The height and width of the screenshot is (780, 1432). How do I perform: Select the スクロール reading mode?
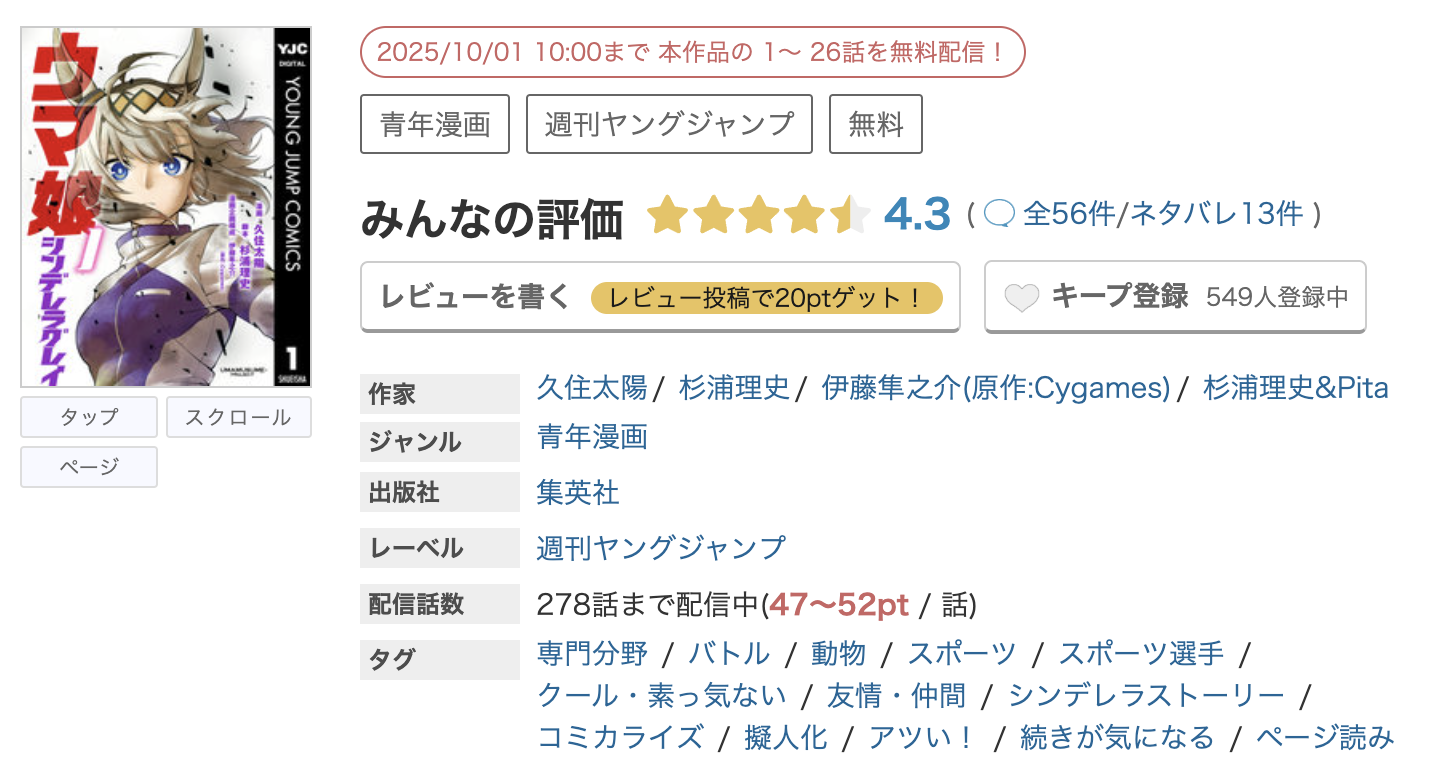[x=238, y=417]
